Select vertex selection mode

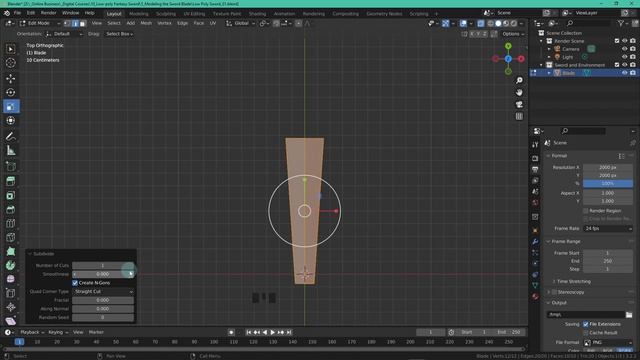coord(67,23)
